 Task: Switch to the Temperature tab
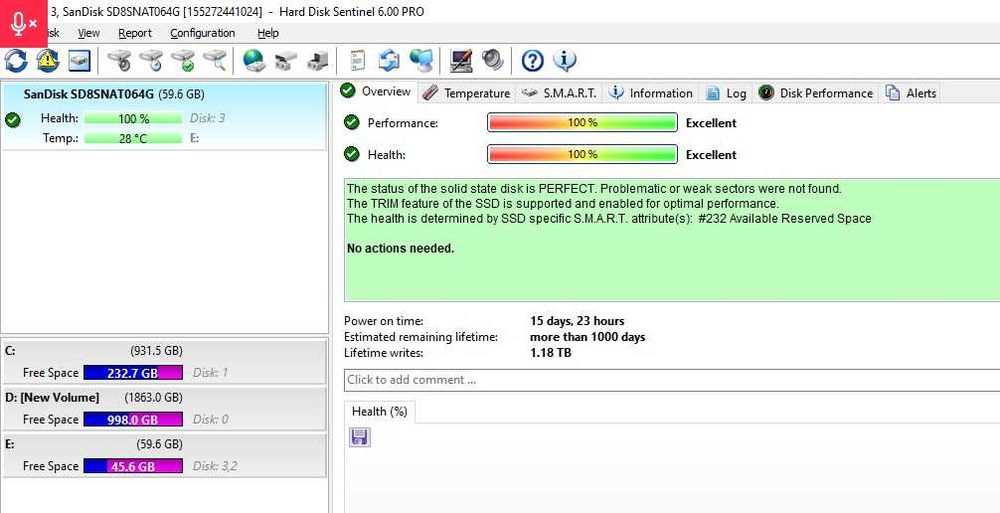click(467, 93)
